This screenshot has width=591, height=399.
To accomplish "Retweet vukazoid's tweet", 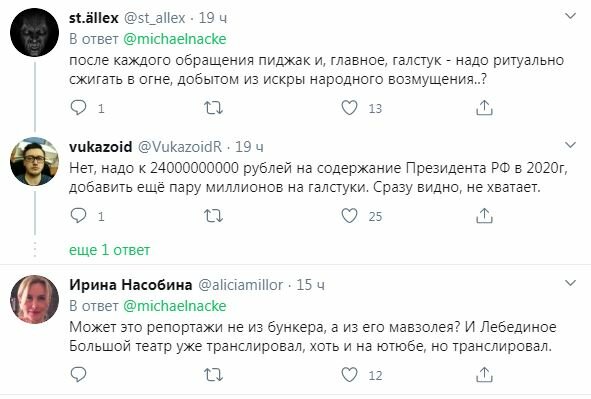I will (x=213, y=216).
